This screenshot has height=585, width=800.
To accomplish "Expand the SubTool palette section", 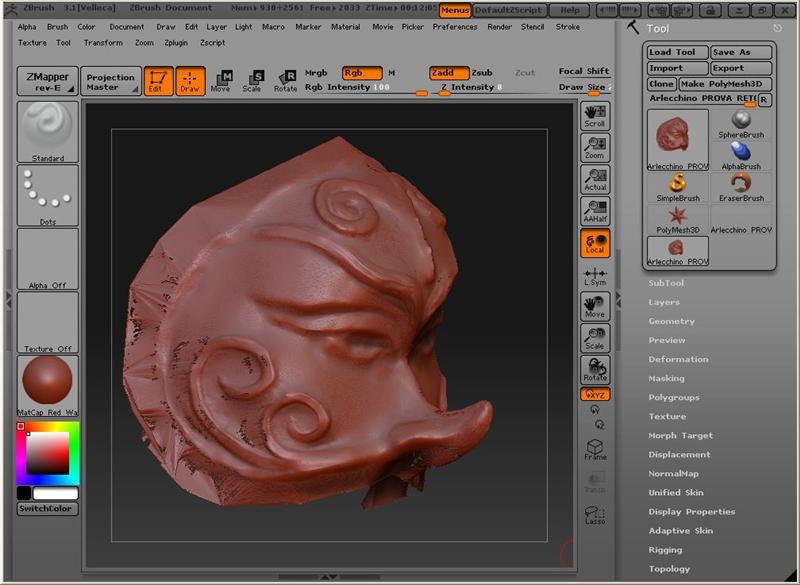I will [666, 283].
